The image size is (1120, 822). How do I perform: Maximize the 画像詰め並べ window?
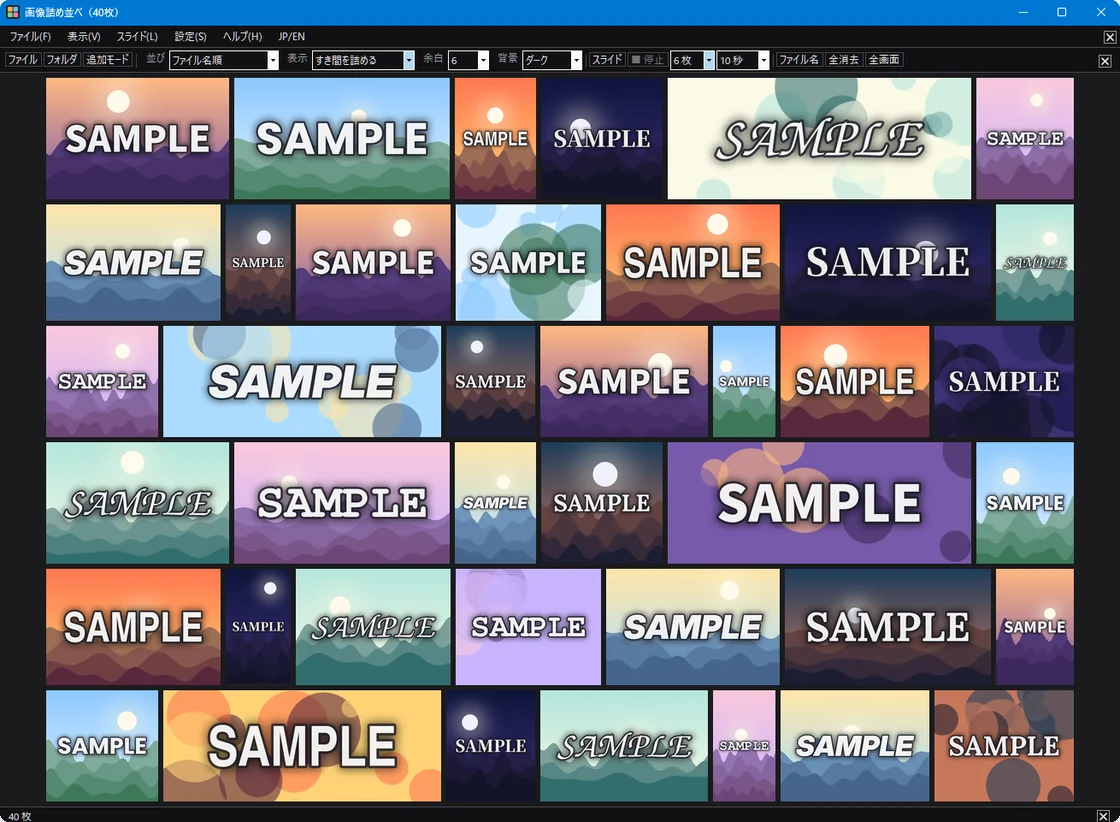click(1062, 12)
